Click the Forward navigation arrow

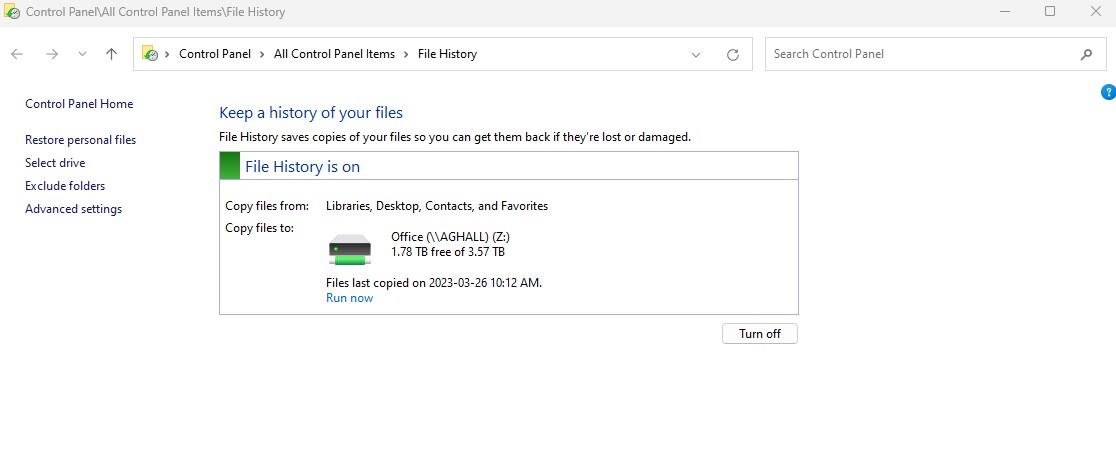point(52,54)
